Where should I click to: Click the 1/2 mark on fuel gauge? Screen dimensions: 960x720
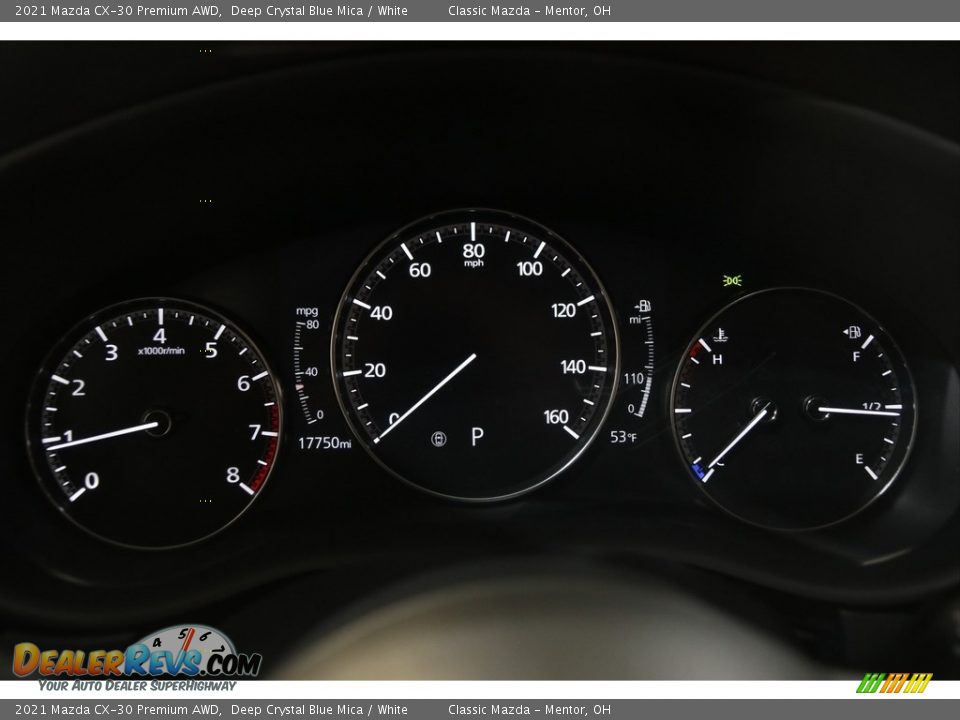pos(871,406)
